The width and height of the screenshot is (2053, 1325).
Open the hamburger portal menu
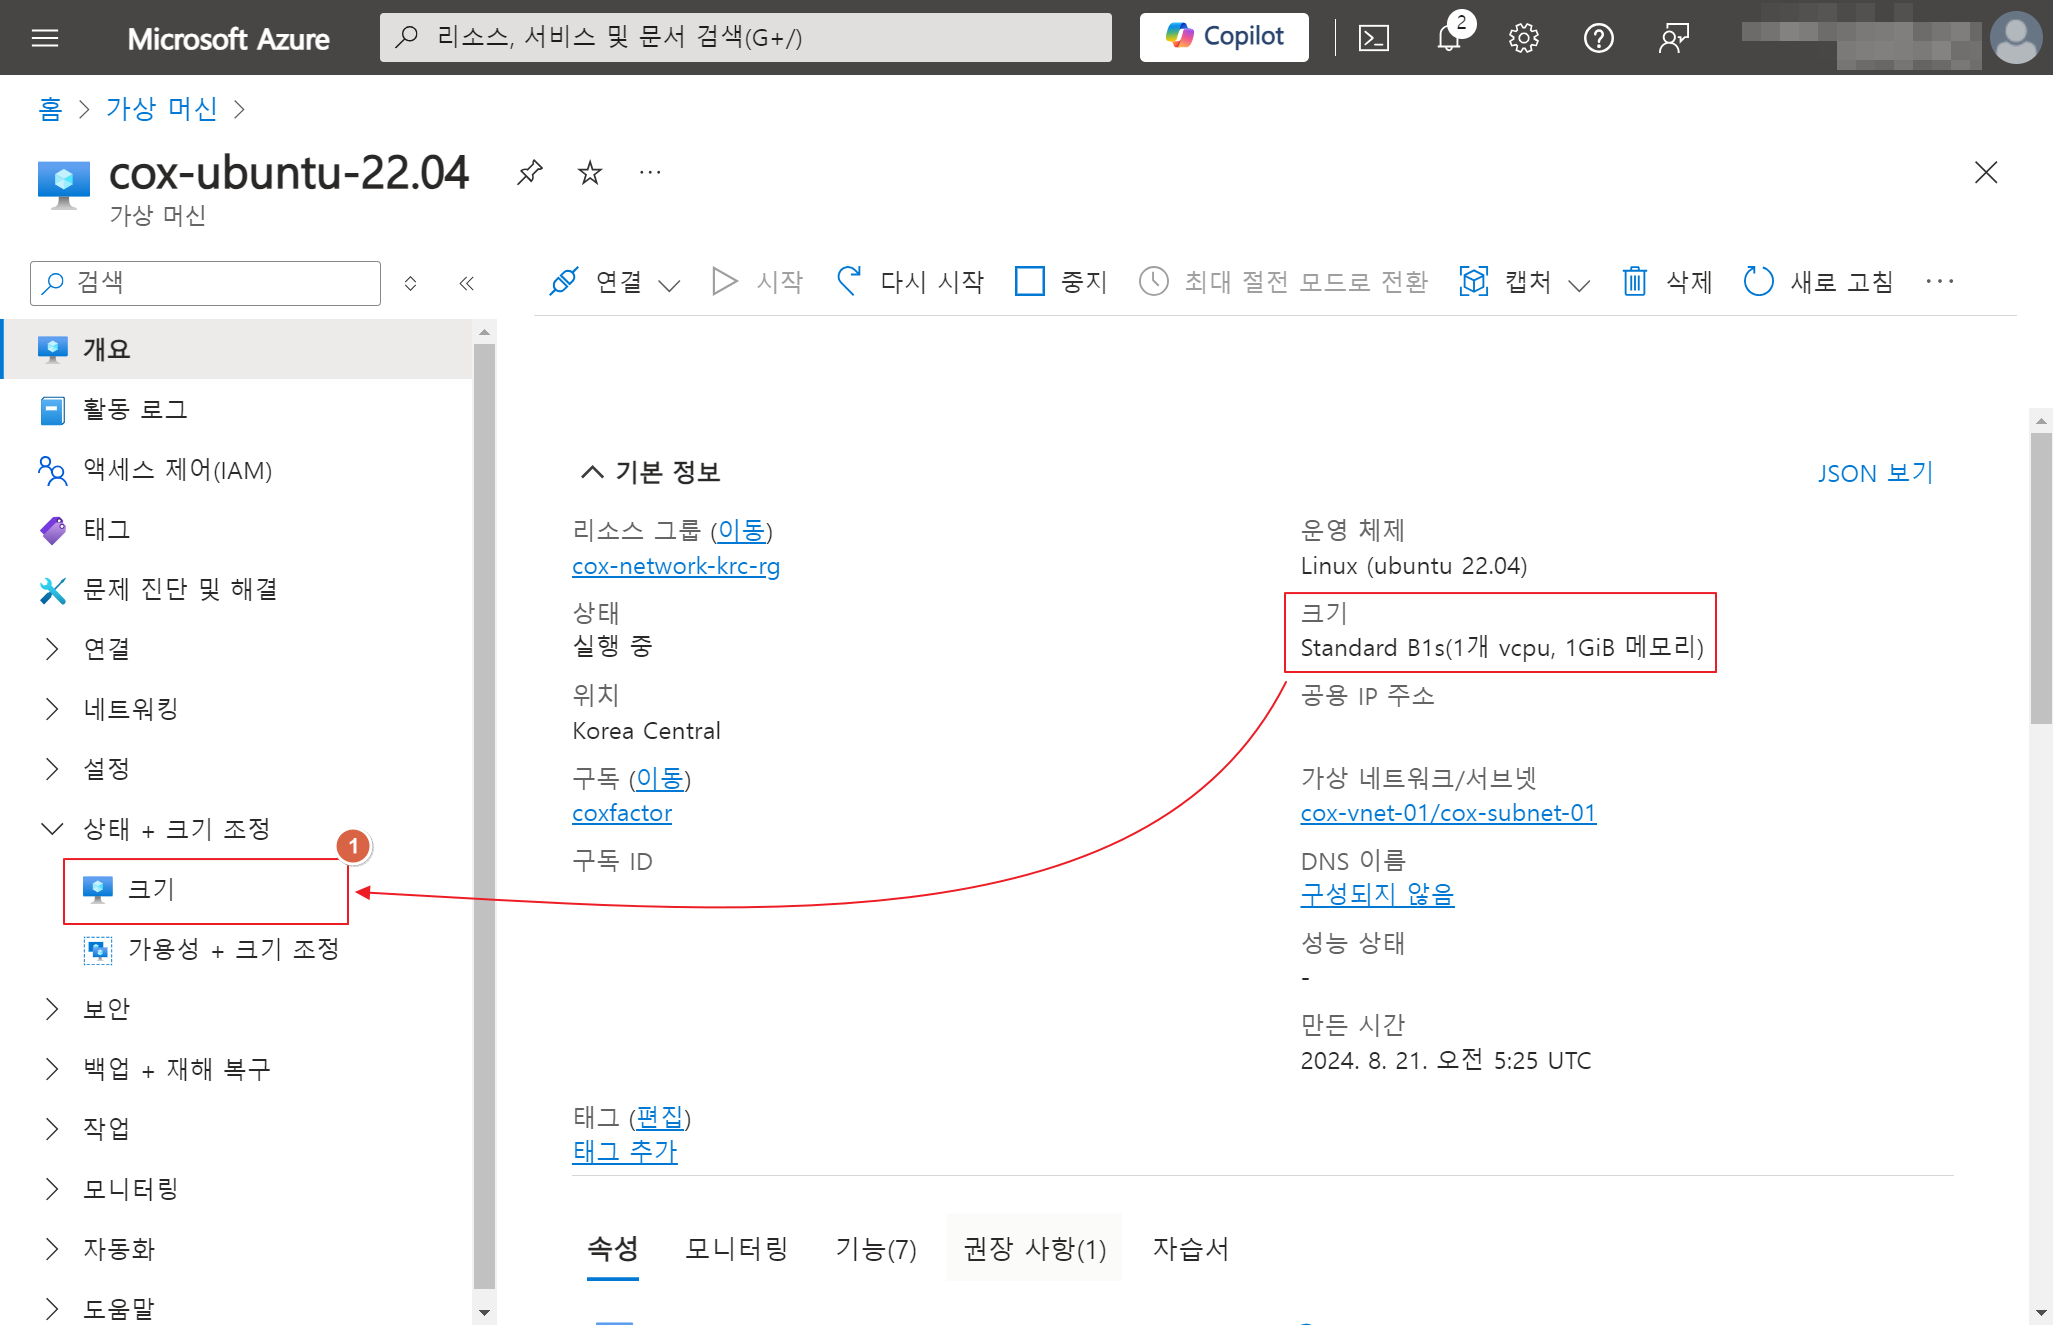45,38
